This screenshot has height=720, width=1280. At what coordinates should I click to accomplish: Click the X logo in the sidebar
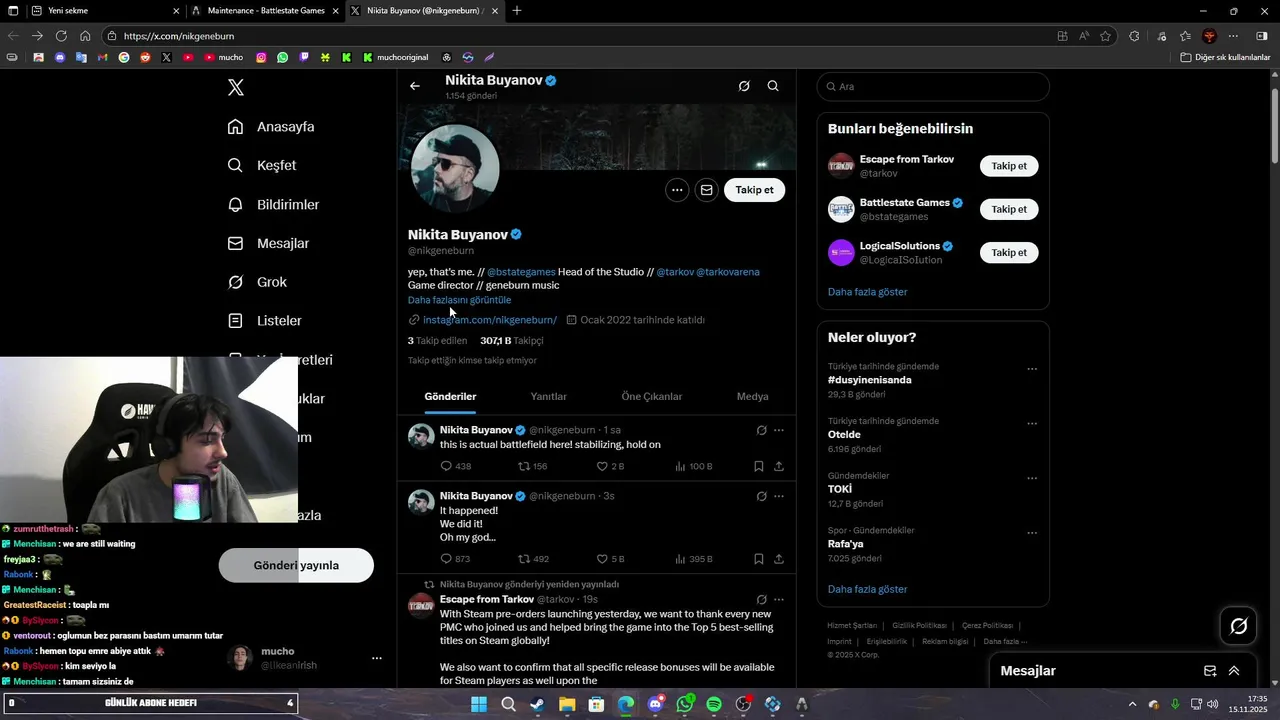(x=236, y=87)
